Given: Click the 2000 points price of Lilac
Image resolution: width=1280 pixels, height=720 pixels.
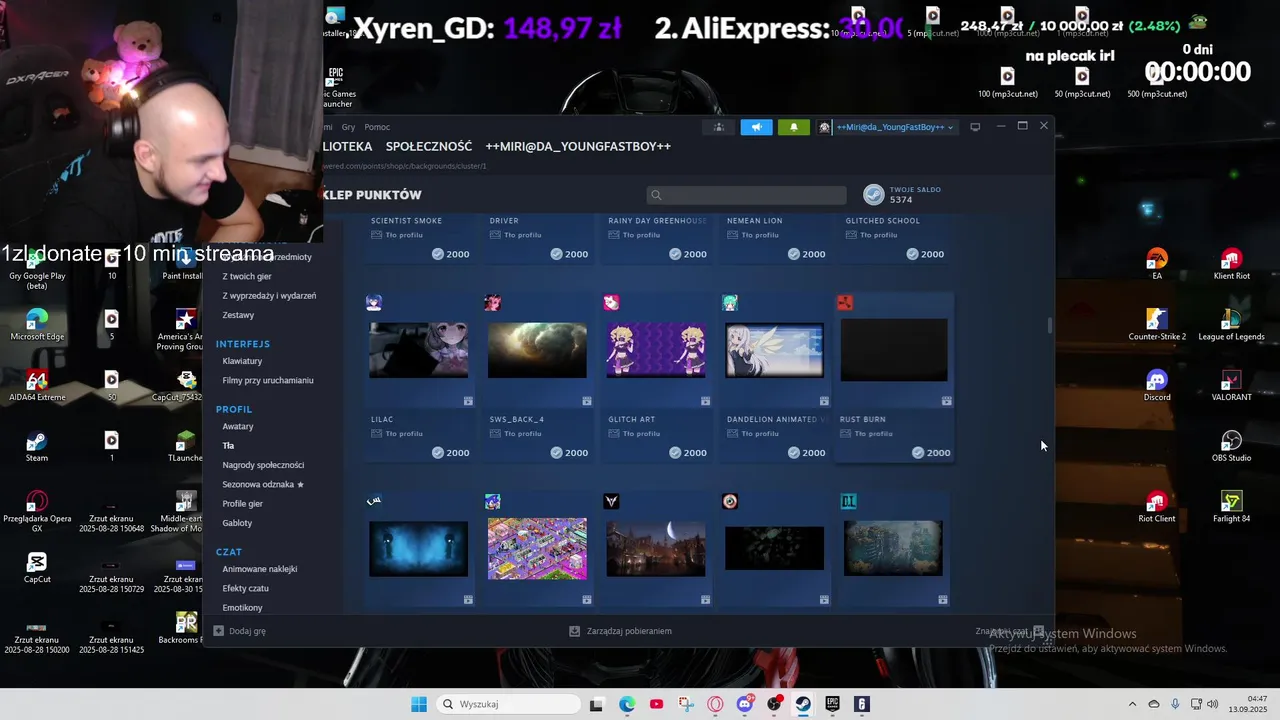Looking at the screenshot, I should click(450, 453).
